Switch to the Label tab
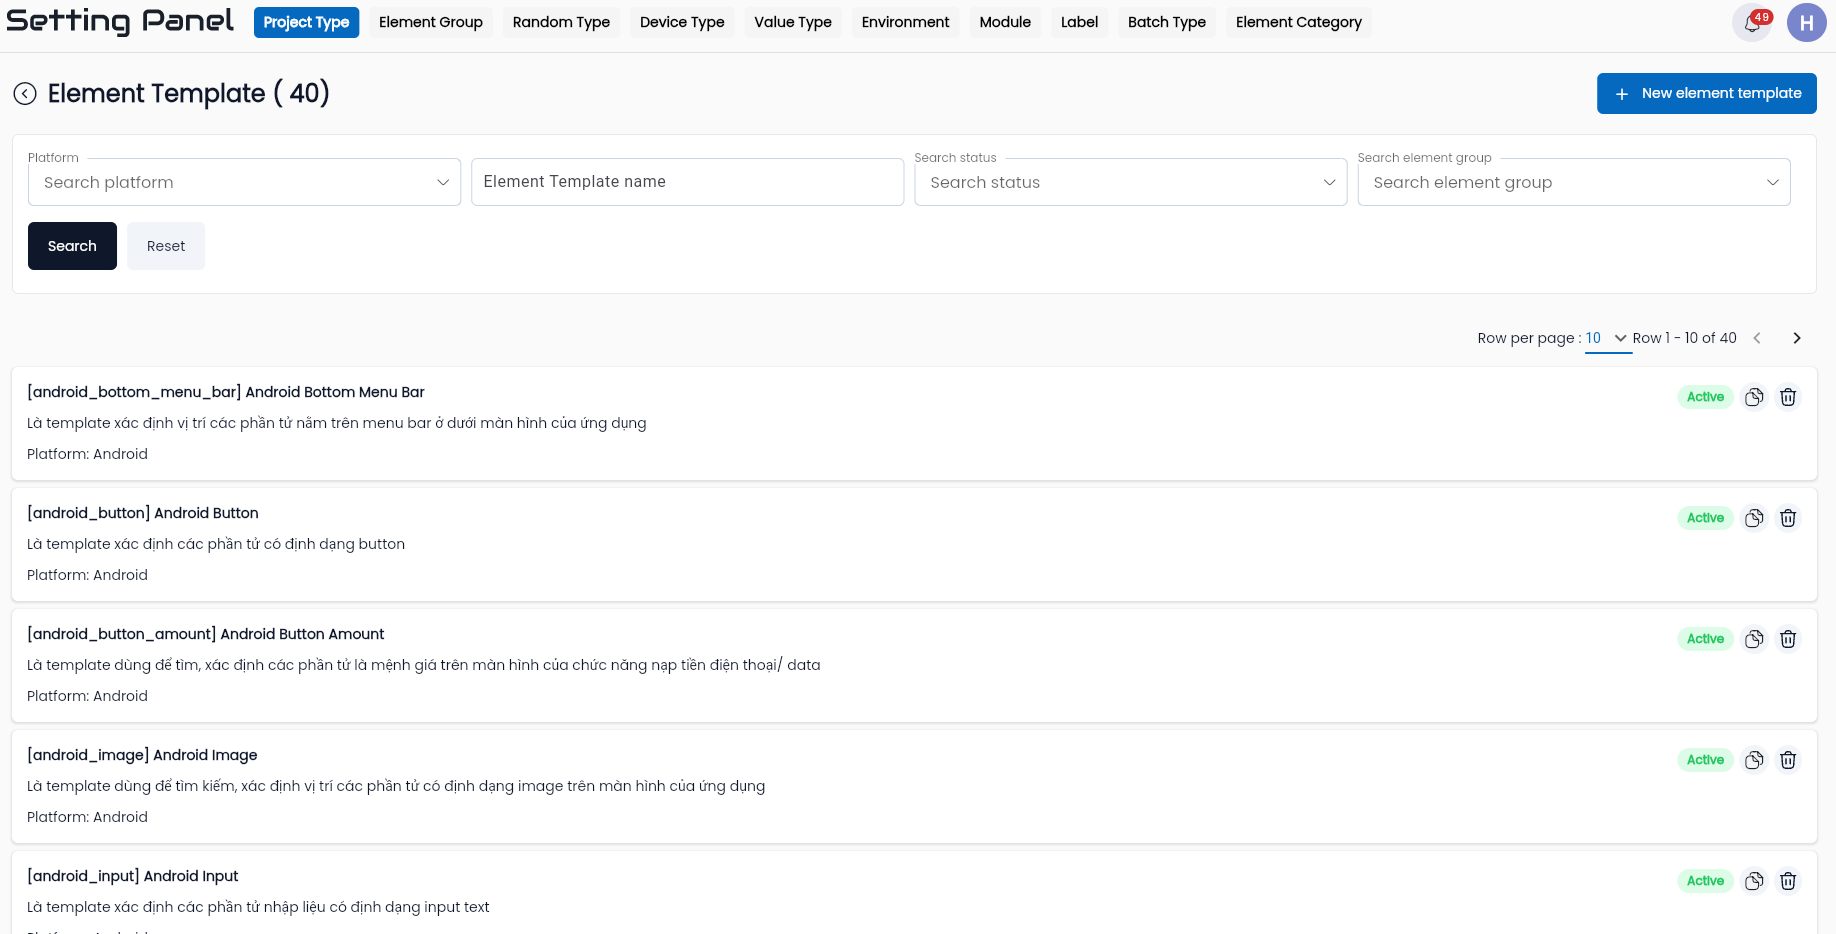Image resolution: width=1836 pixels, height=934 pixels. [1080, 22]
